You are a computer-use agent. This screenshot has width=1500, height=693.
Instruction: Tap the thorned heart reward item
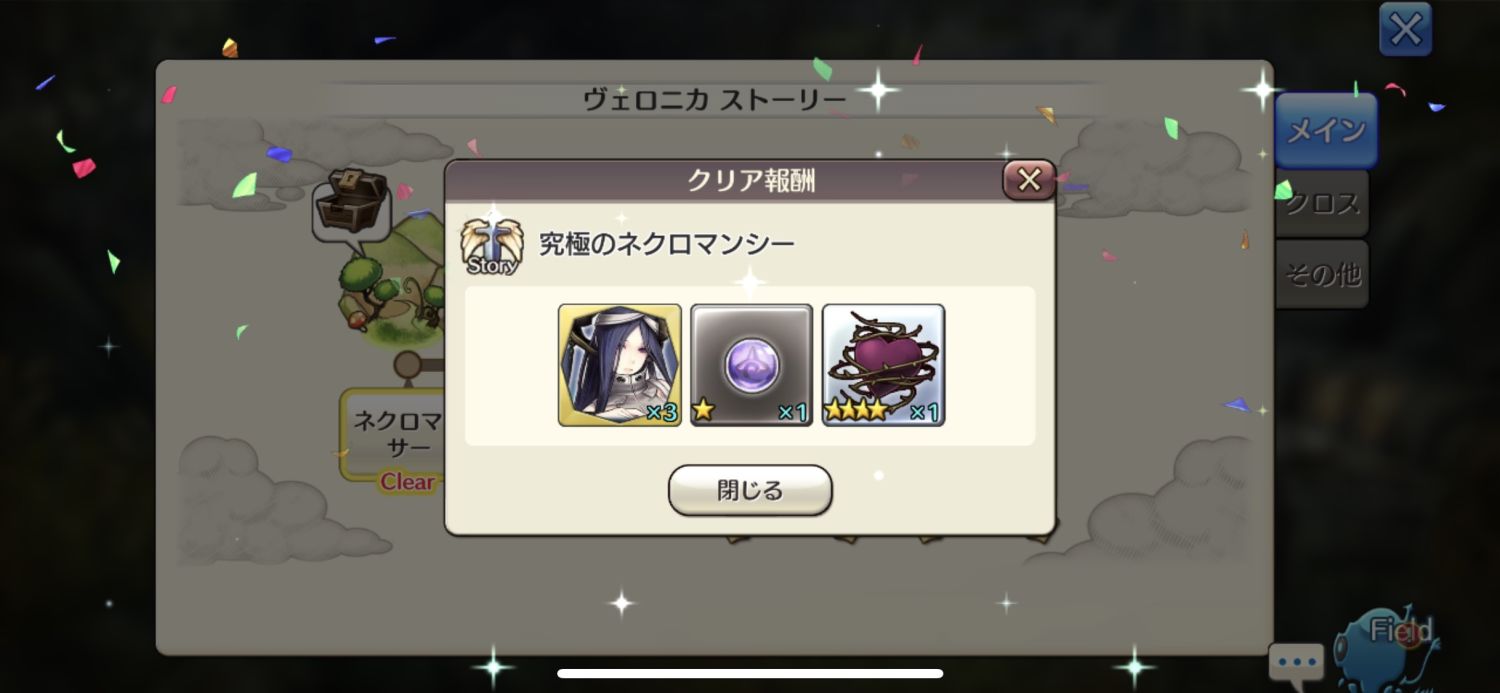(884, 365)
